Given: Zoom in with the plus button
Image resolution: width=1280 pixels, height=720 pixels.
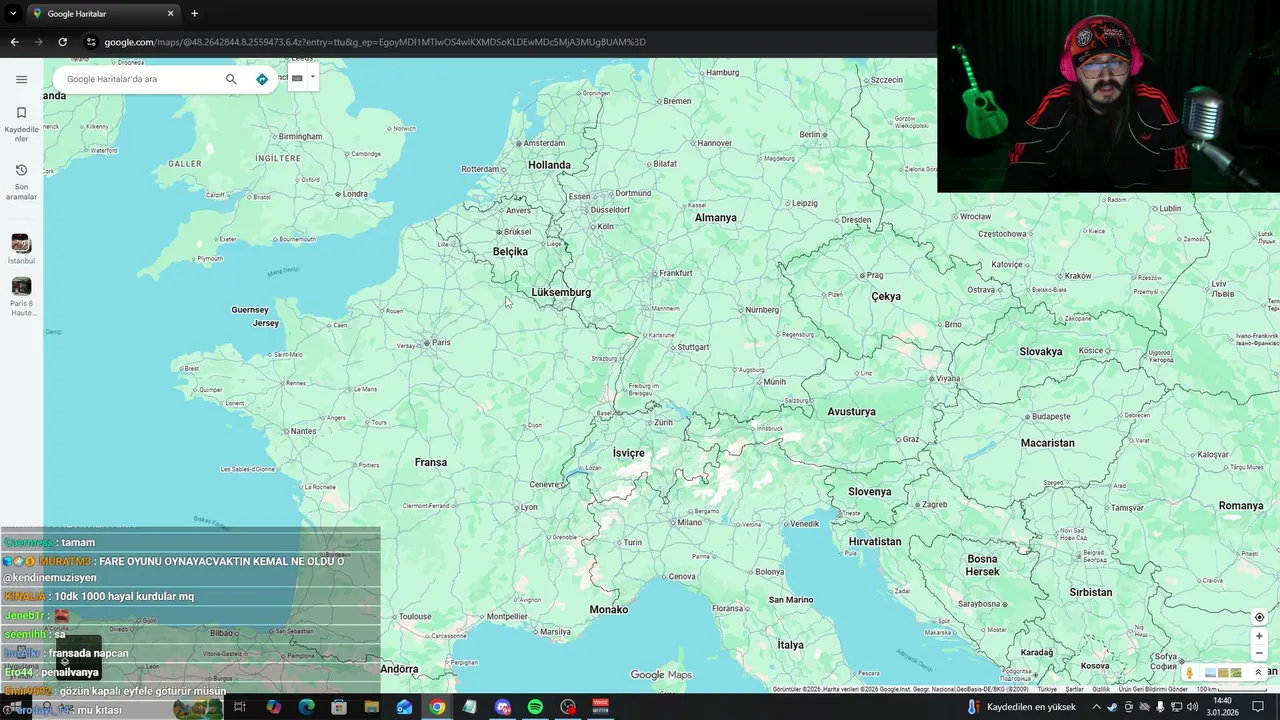Looking at the screenshot, I should 1259,636.
